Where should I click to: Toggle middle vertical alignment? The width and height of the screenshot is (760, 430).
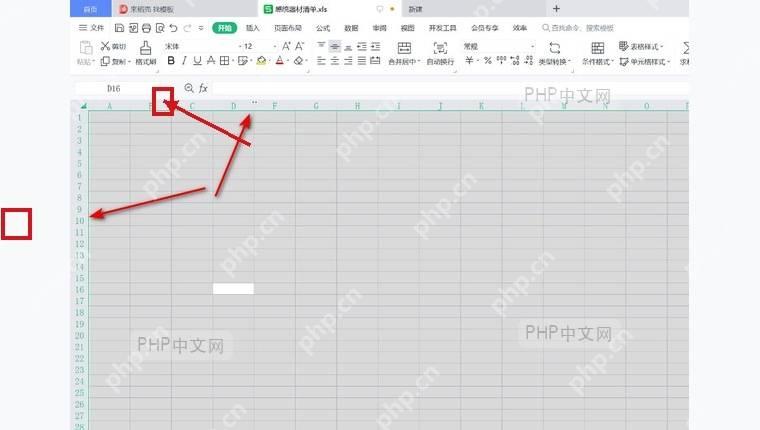(x=334, y=46)
